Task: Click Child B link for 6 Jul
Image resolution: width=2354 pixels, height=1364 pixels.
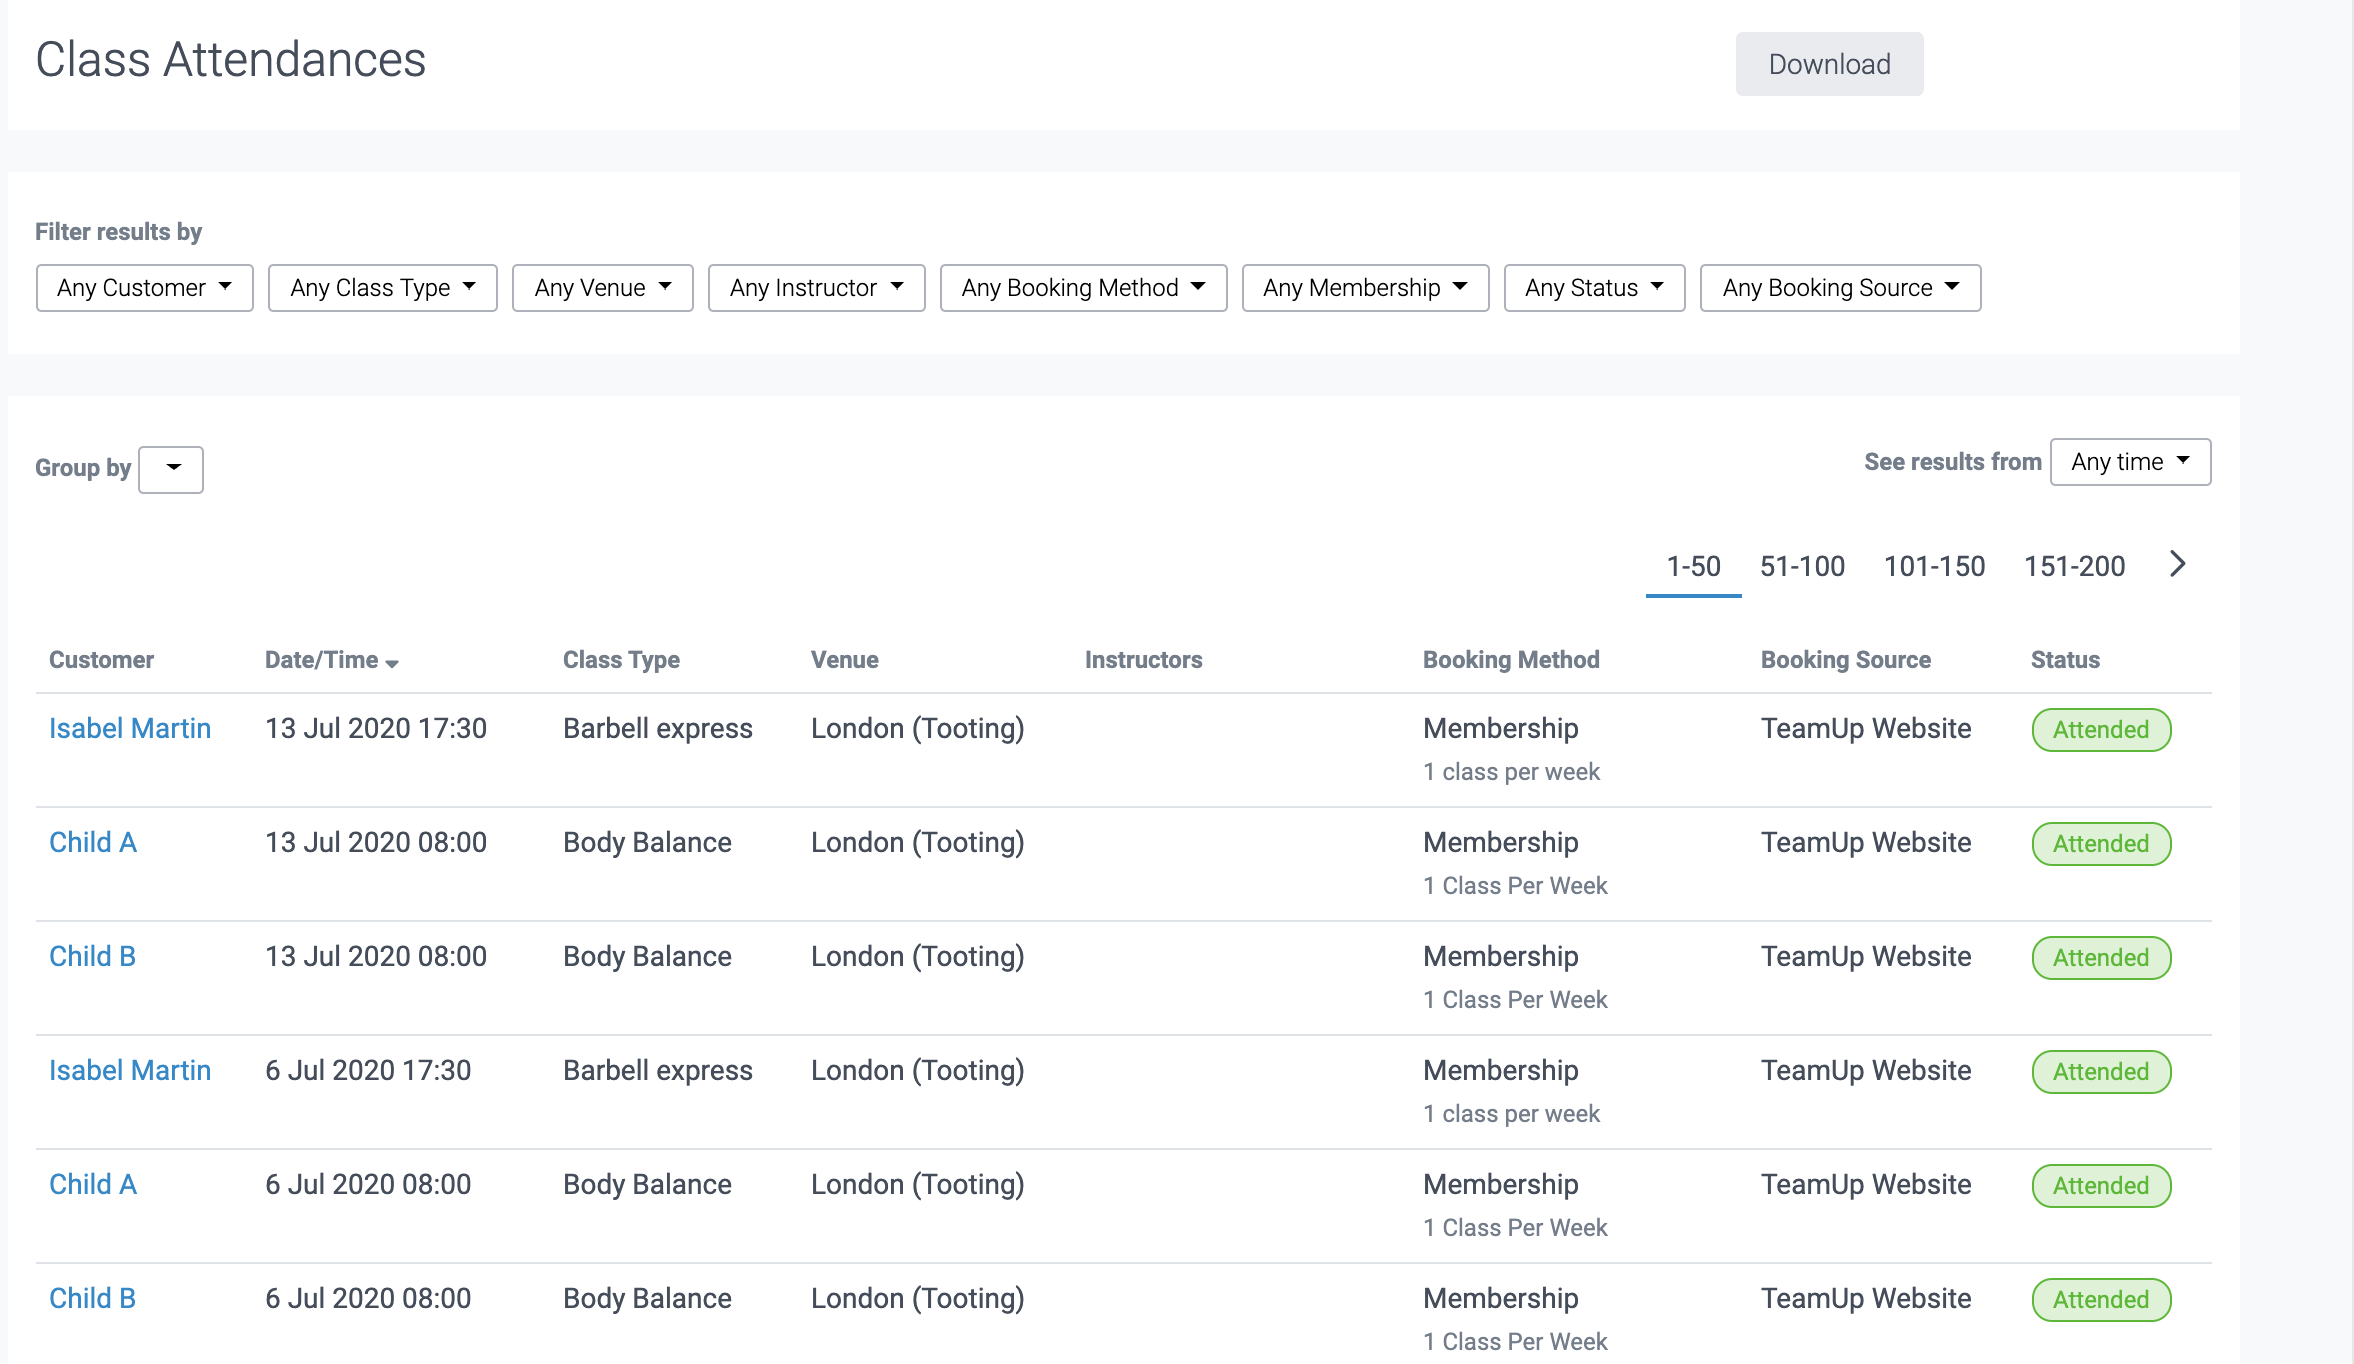Action: click(x=93, y=1298)
